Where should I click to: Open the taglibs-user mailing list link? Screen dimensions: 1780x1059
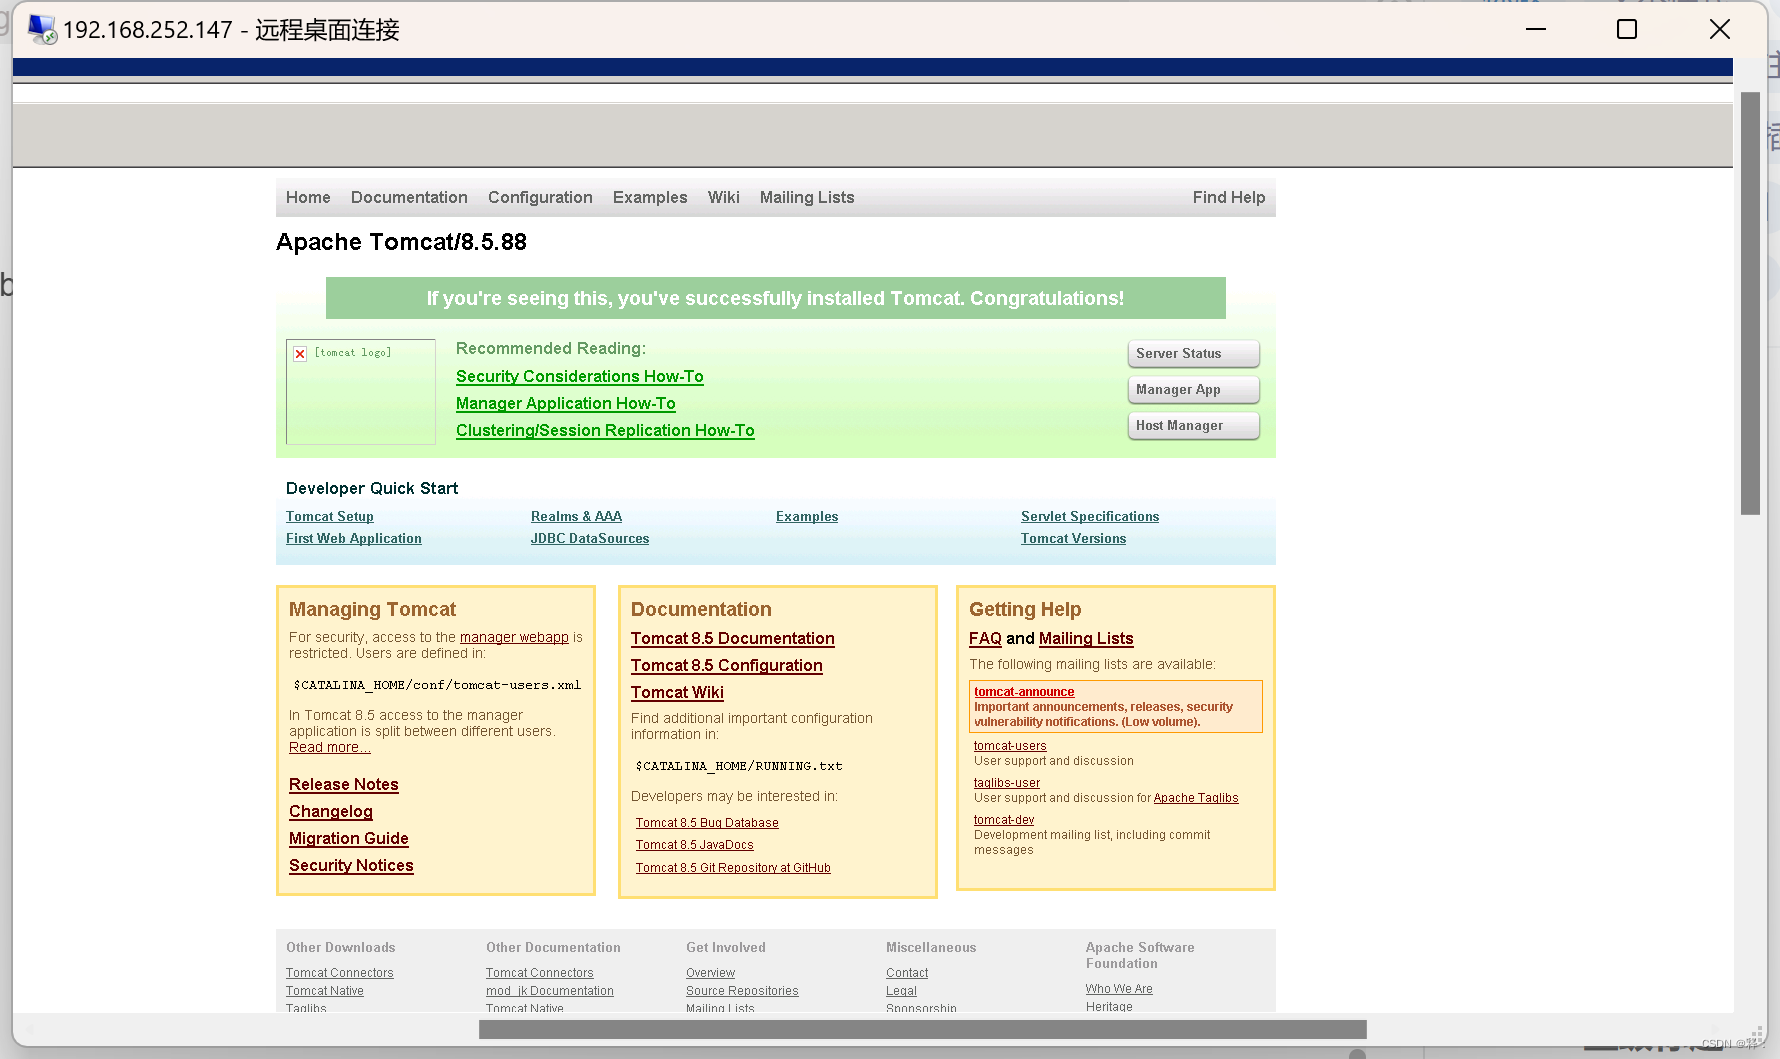(1007, 783)
